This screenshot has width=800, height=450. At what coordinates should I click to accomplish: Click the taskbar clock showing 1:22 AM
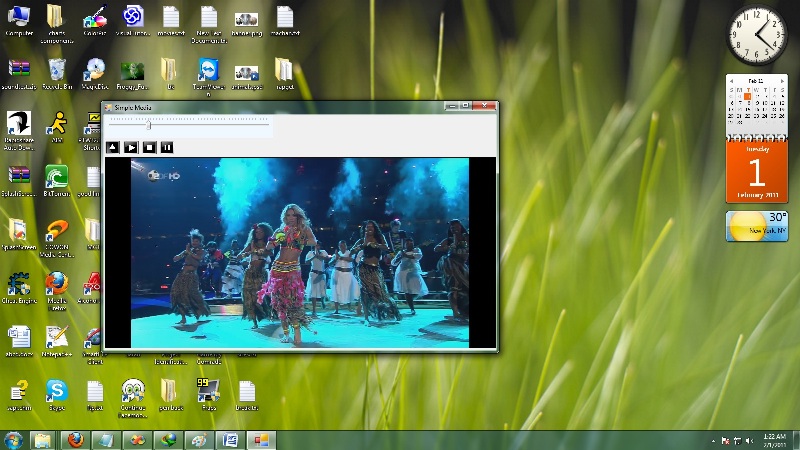tap(776, 440)
